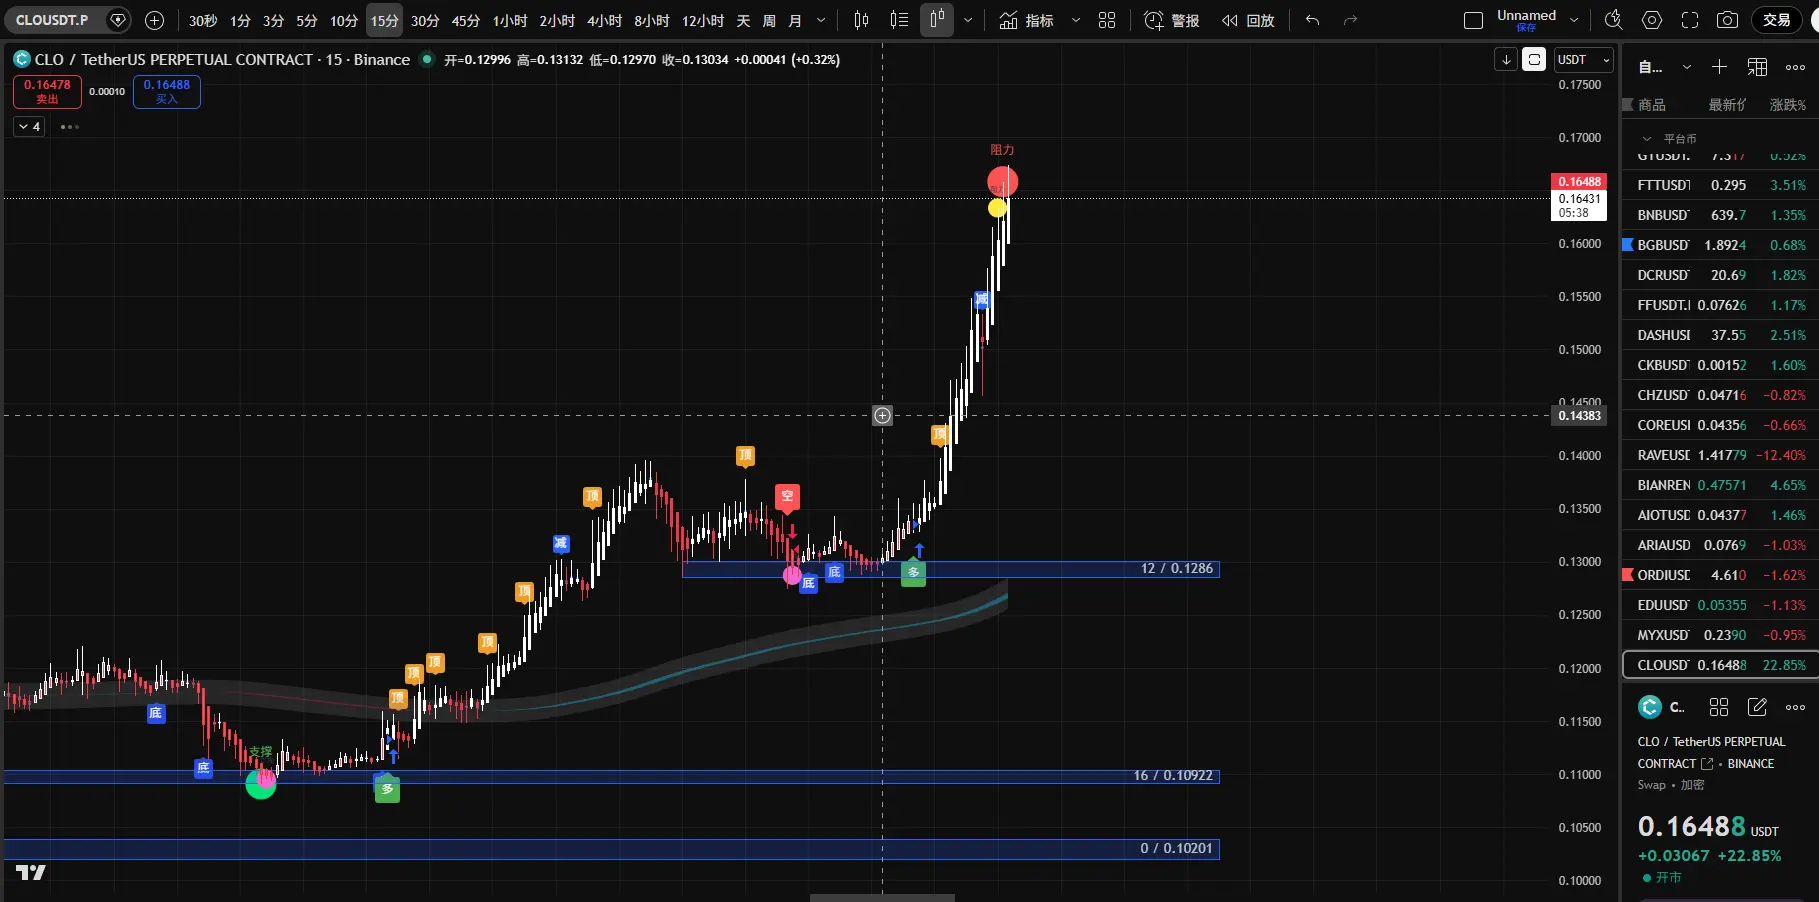Open the quick search lightning icon
The height and width of the screenshot is (902, 1819).
(1613, 20)
